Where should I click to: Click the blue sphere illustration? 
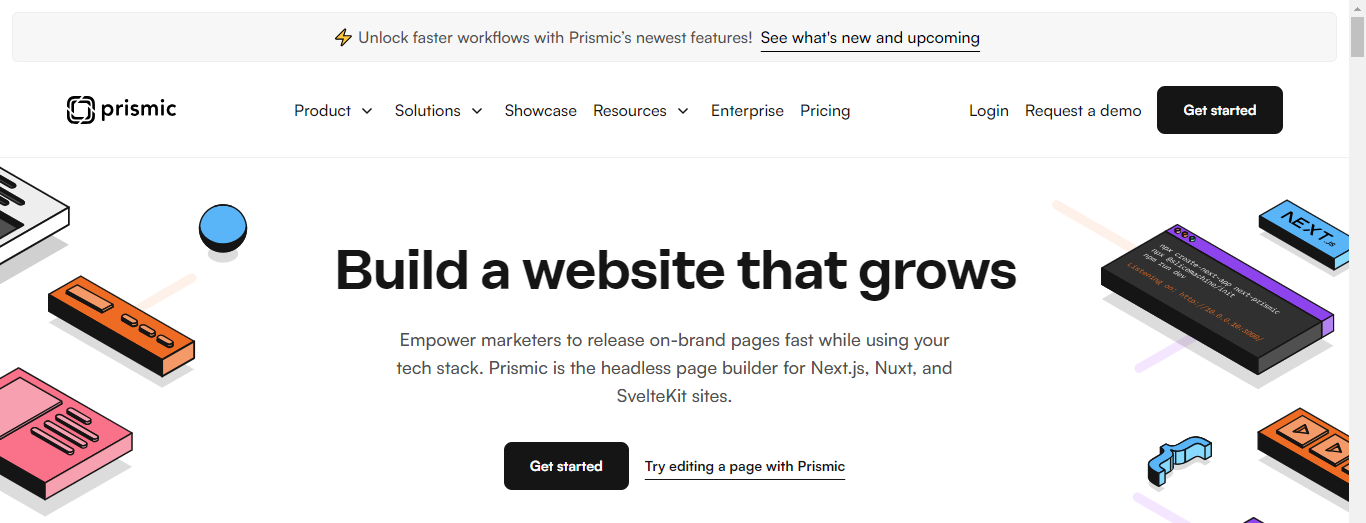(222, 228)
